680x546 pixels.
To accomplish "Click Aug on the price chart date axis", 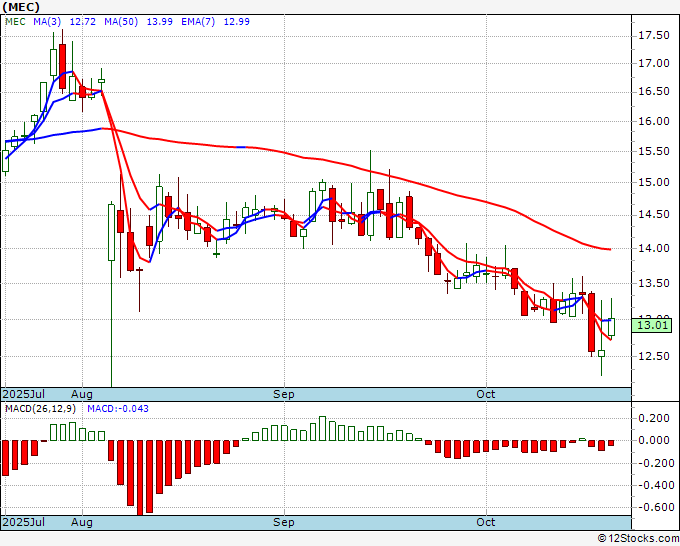I will point(82,394).
